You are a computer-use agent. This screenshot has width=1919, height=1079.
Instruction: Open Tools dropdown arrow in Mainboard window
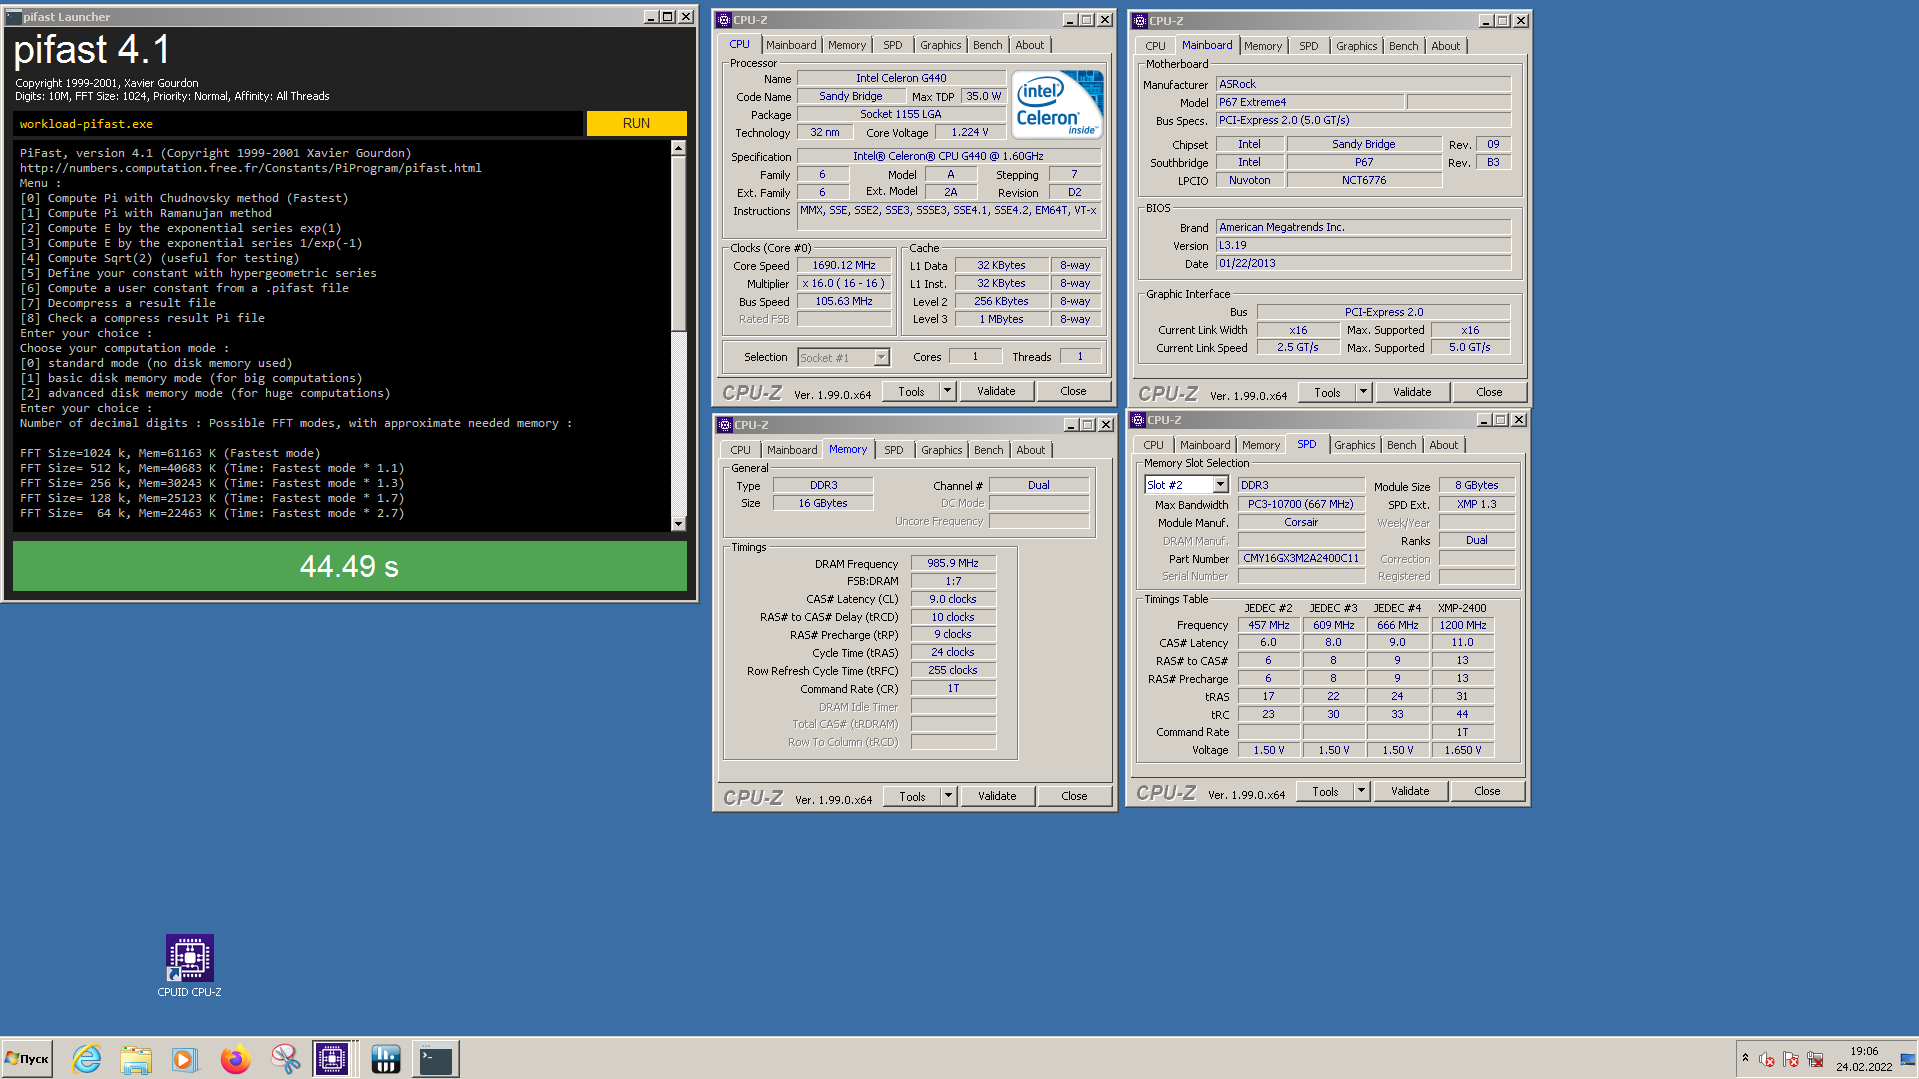tap(1363, 392)
